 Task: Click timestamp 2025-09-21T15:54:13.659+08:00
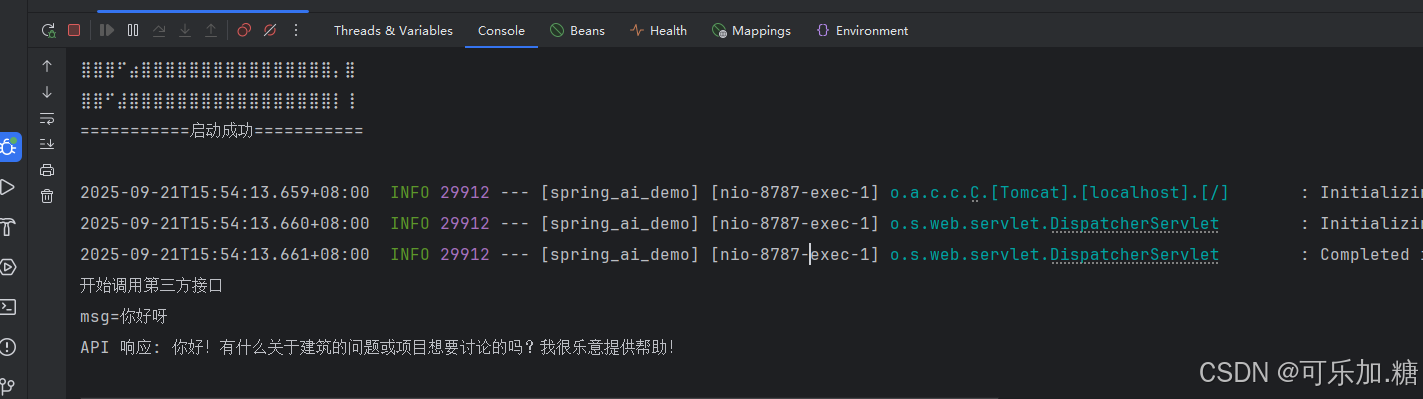(x=225, y=193)
